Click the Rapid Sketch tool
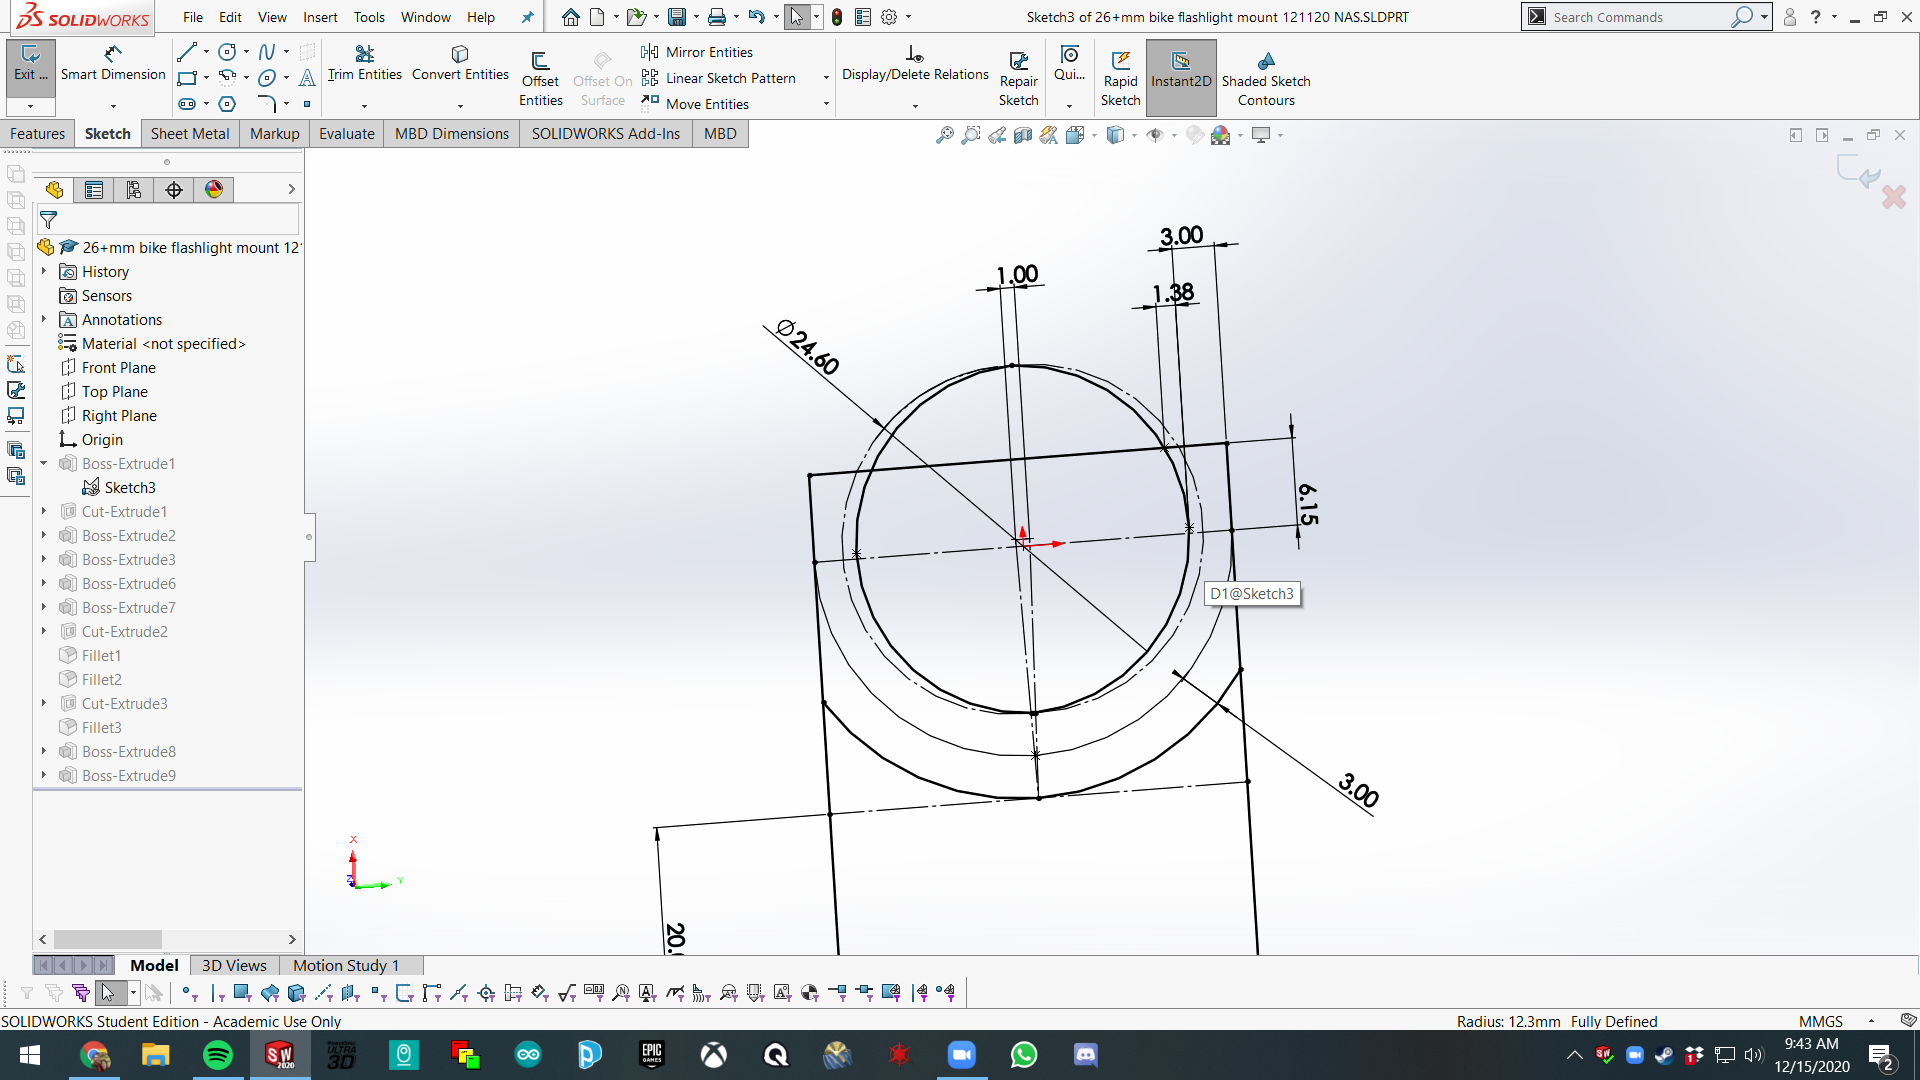 click(x=1120, y=78)
